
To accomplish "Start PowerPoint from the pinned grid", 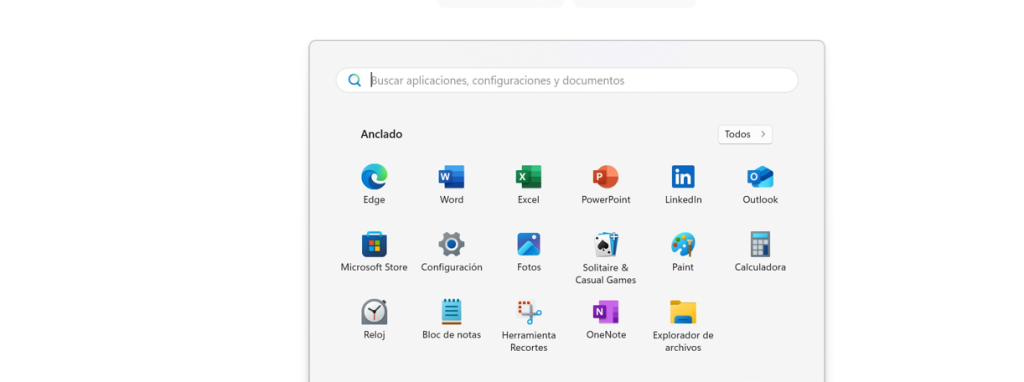I will pyautogui.click(x=605, y=177).
